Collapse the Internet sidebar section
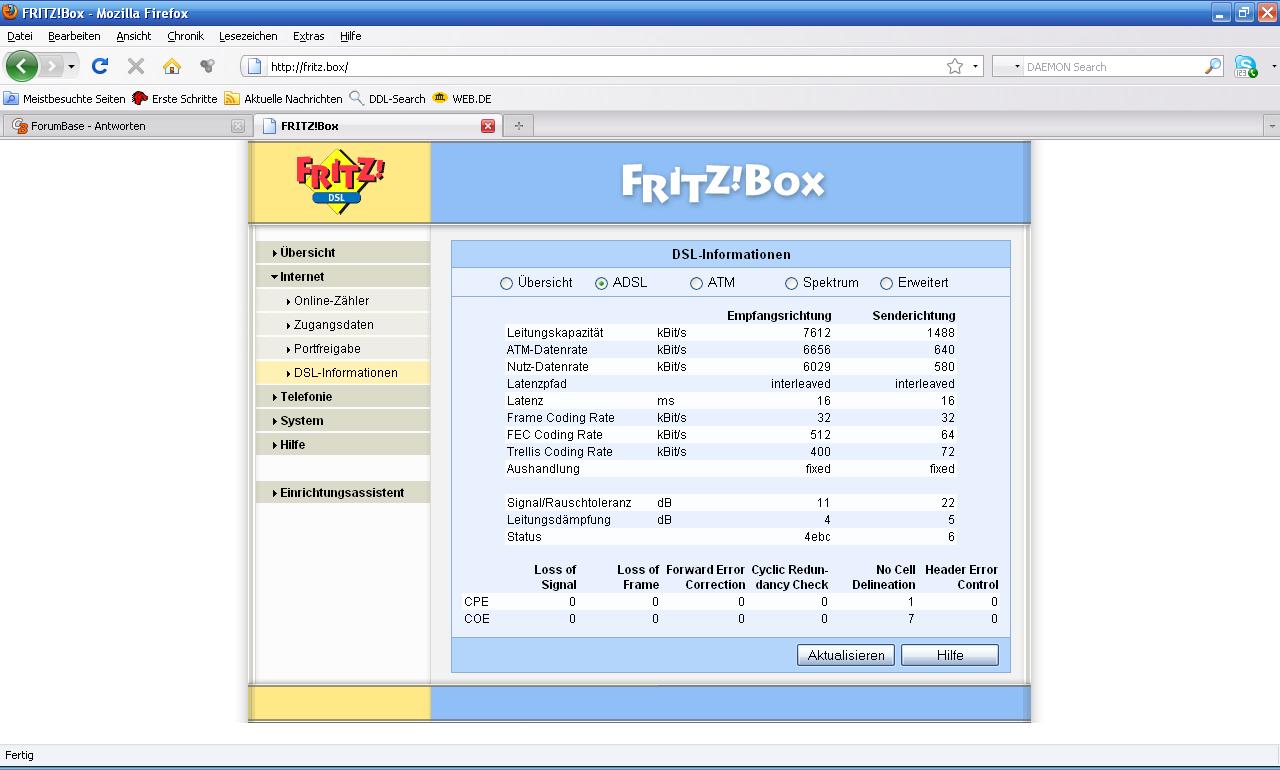 343,277
